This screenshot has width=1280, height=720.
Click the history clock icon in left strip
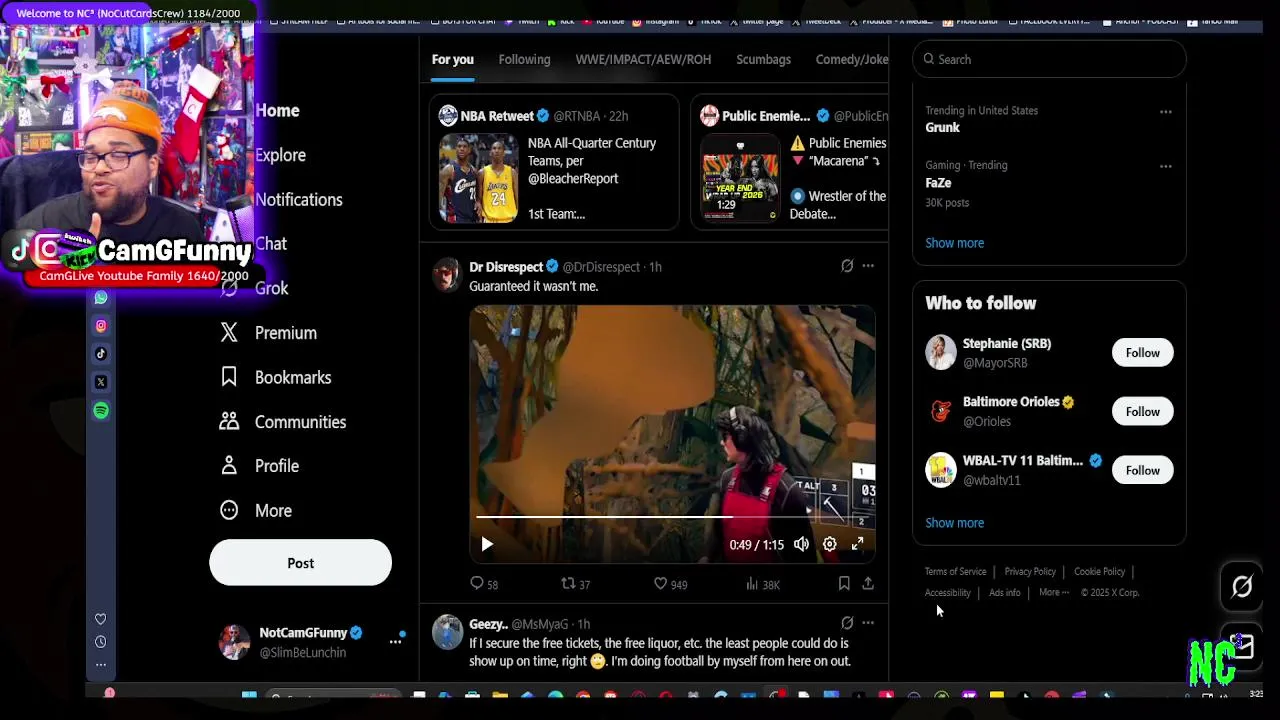pos(100,642)
